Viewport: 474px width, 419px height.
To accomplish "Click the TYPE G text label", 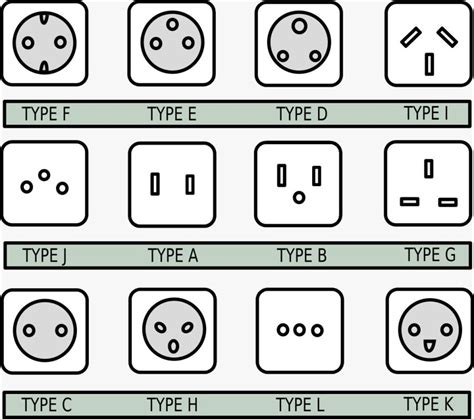I will tap(430, 255).
